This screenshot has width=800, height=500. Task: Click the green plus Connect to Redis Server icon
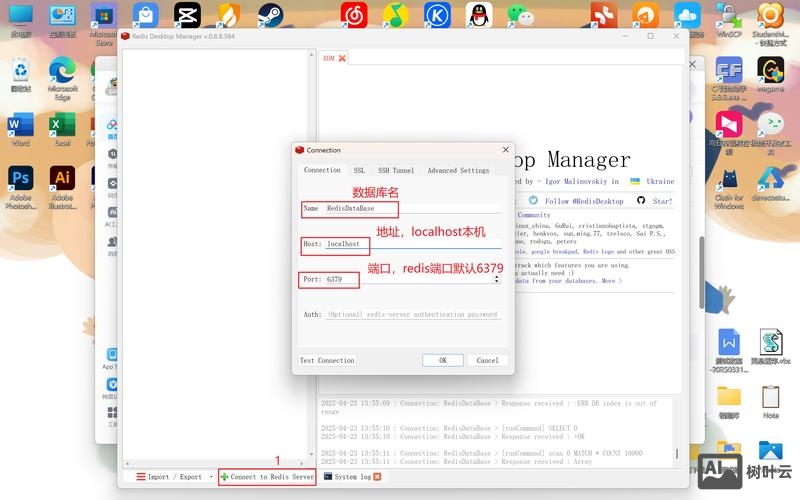224,477
